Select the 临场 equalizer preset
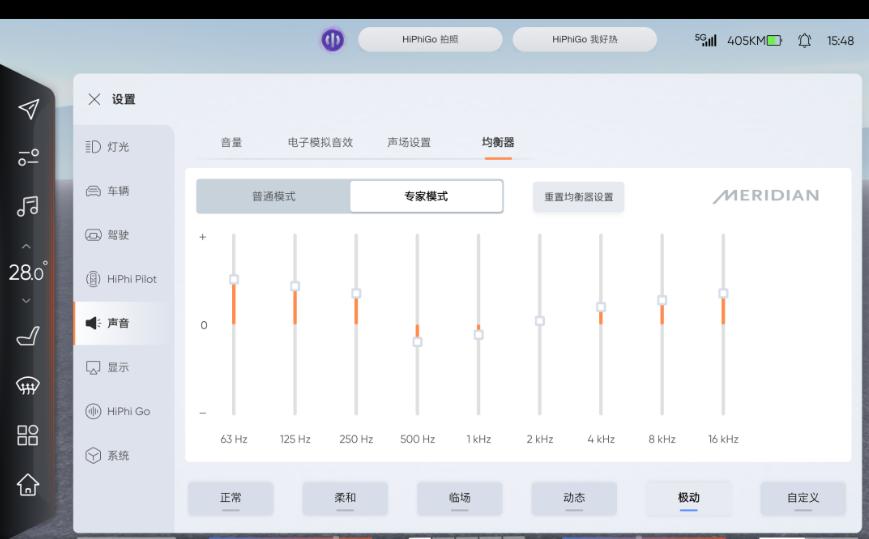The image size is (869, 539). [x=459, y=499]
